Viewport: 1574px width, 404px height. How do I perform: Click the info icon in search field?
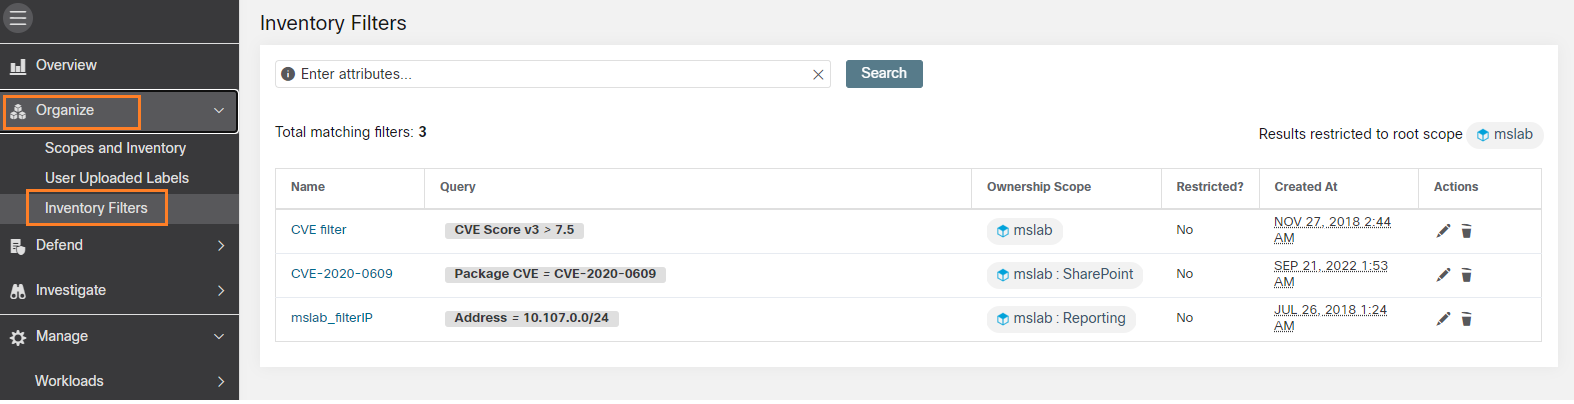[x=288, y=74]
